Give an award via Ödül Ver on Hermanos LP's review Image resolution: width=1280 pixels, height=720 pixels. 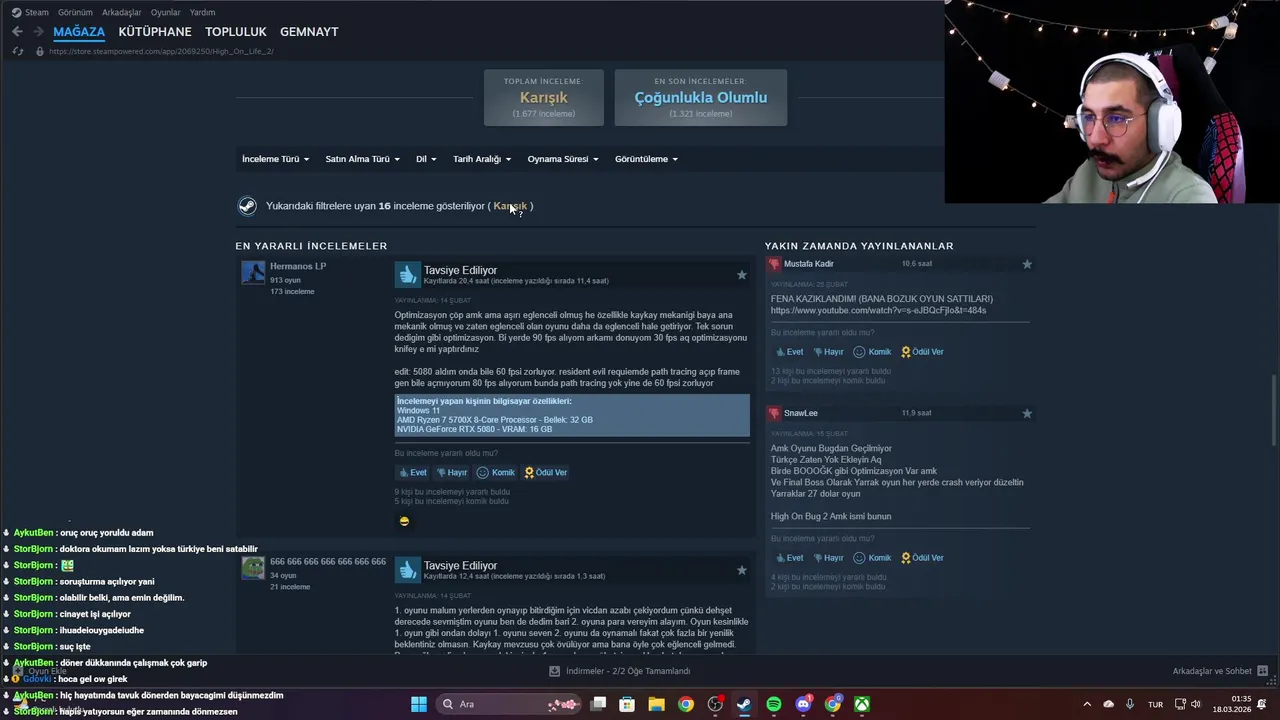pos(546,473)
